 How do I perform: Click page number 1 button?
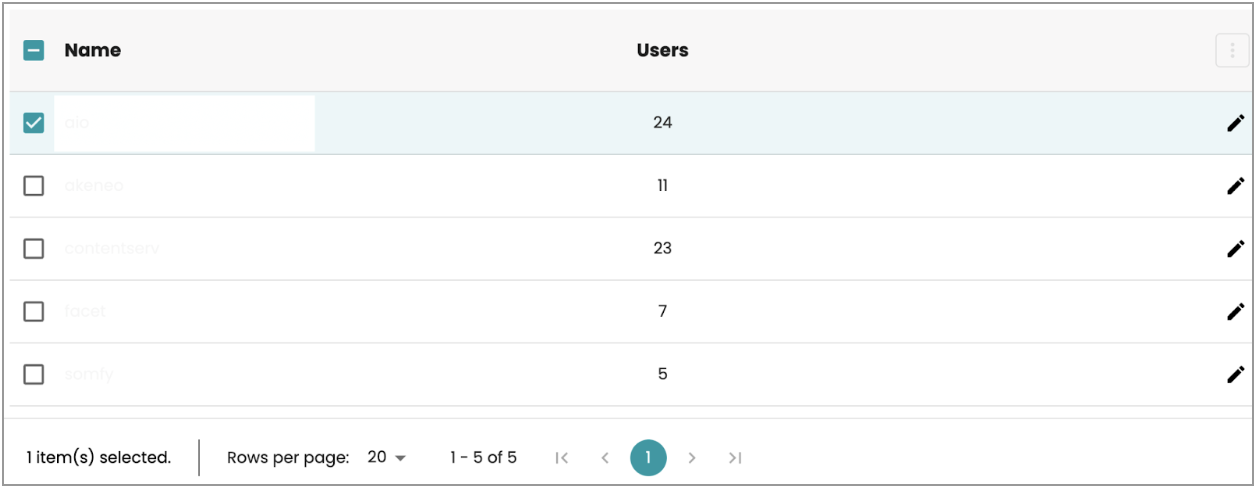tap(648, 458)
